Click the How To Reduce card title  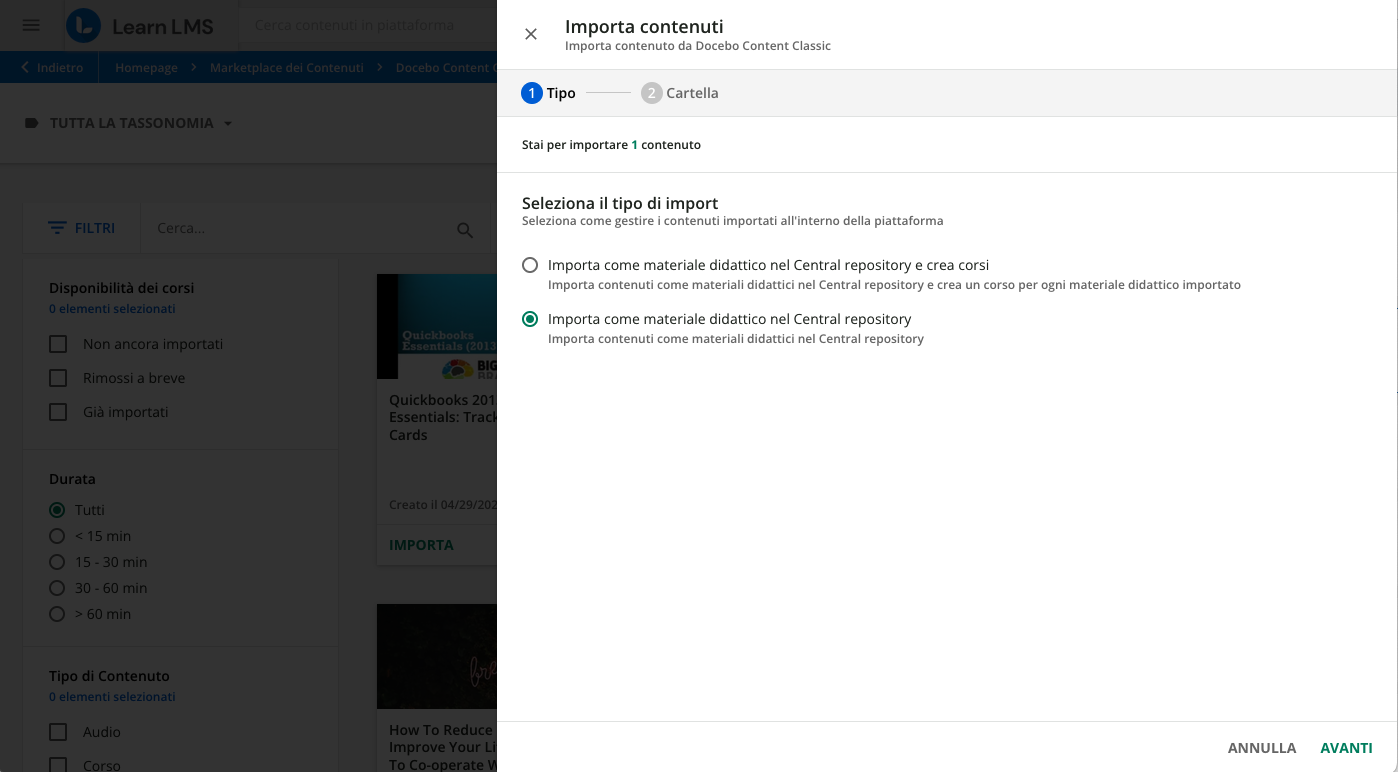point(443,747)
